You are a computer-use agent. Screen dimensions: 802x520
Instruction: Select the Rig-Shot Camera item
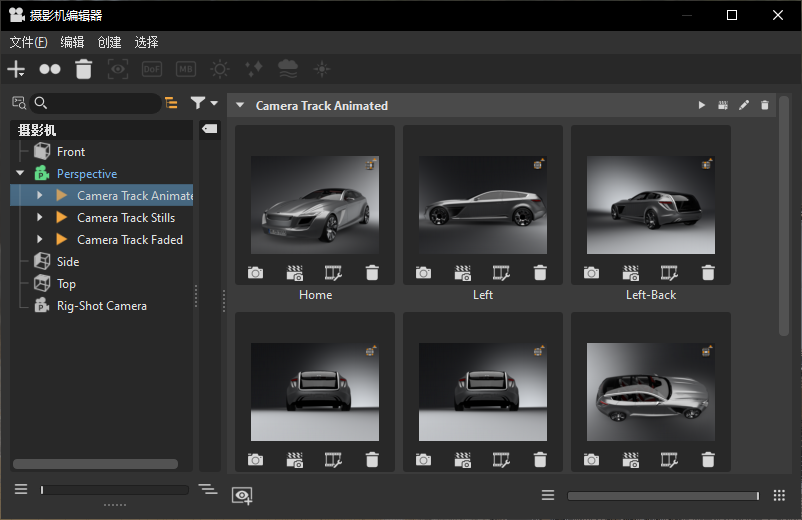point(101,306)
